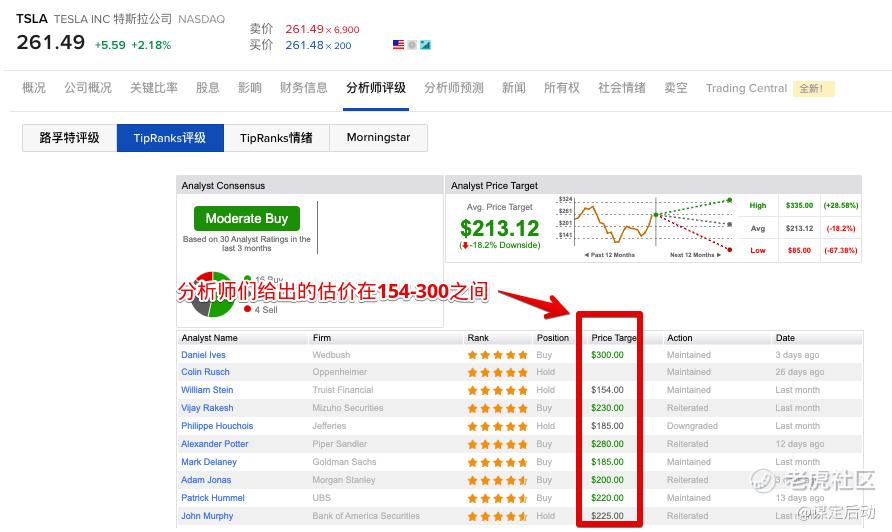Open the 卖空 tab
This screenshot has height=532, width=892.
(676, 88)
